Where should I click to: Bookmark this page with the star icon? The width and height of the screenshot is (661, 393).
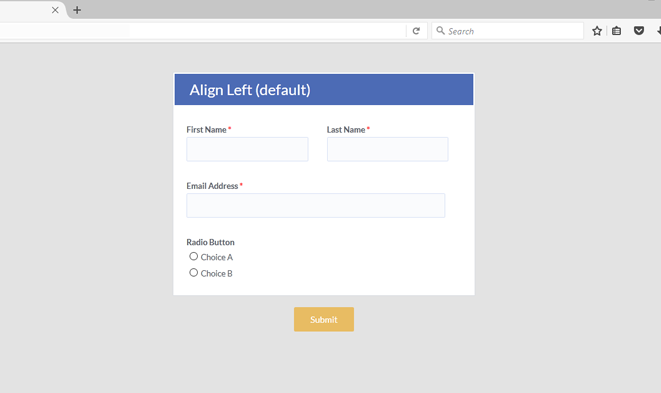point(597,31)
